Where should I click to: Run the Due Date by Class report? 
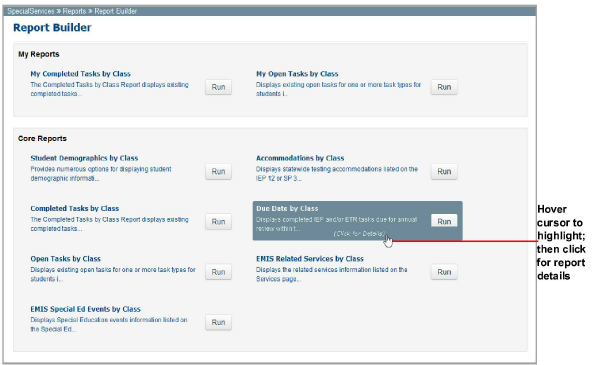(444, 221)
